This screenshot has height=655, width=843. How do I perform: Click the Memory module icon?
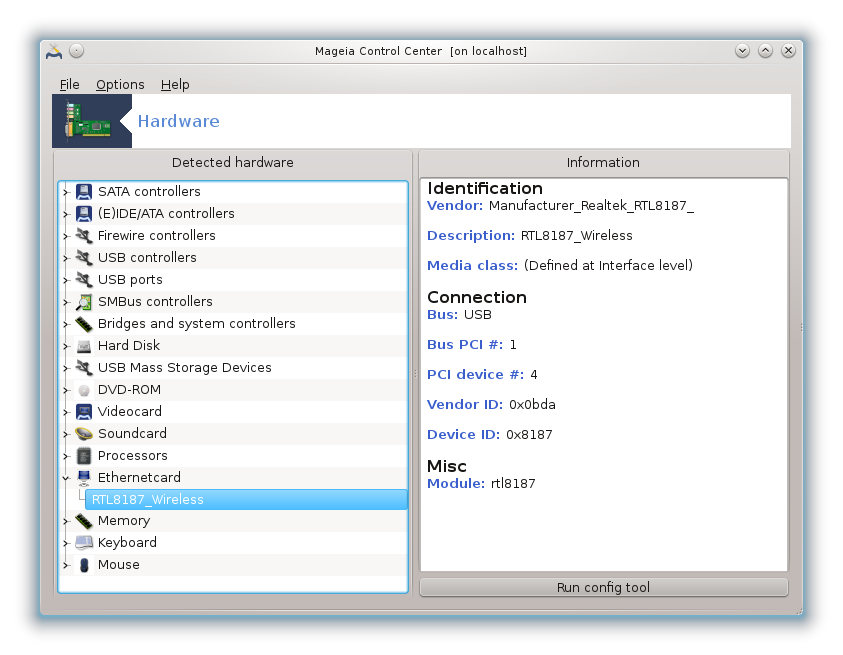(x=84, y=521)
